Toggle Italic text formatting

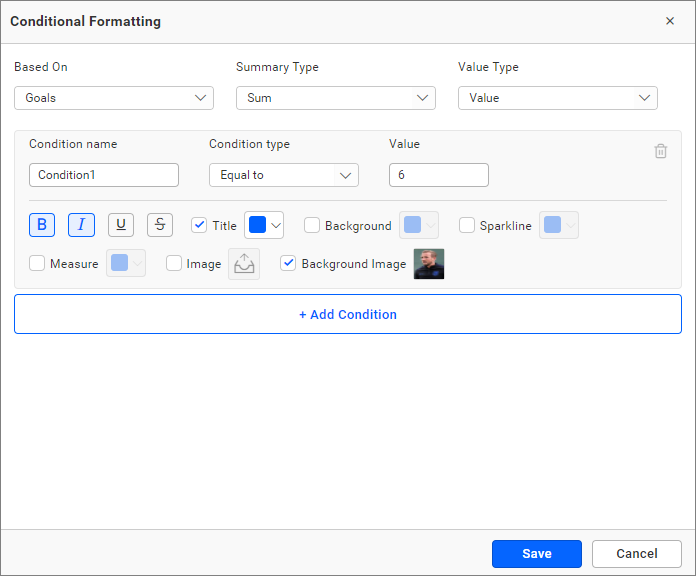click(x=81, y=225)
